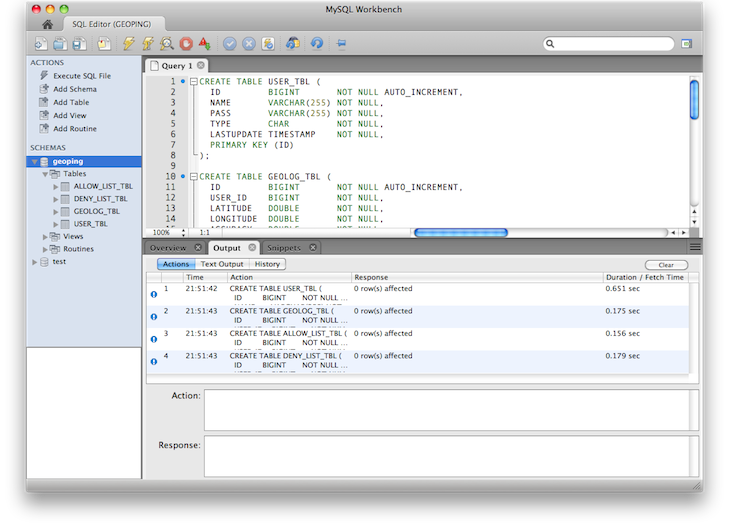Screen dimensions: 729x528
Task: Select the Actions output view toggle
Action: [x=176, y=264]
